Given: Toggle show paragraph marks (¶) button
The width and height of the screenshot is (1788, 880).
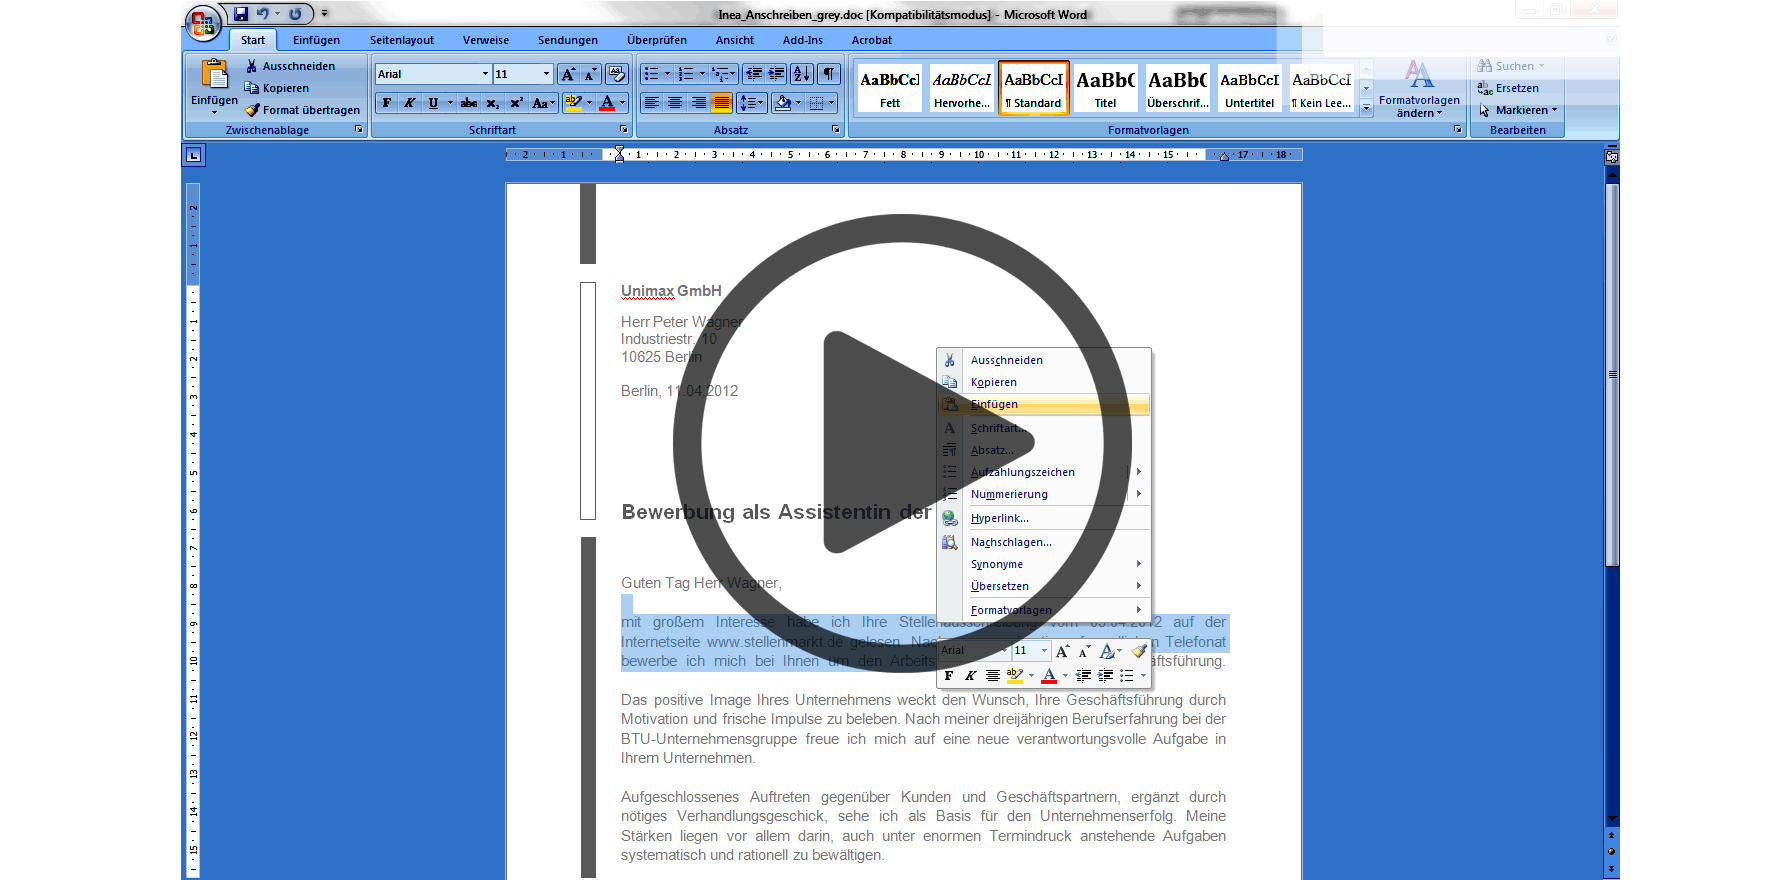Looking at the screenshot, I should pyautogui.click(x=829, y=74).
